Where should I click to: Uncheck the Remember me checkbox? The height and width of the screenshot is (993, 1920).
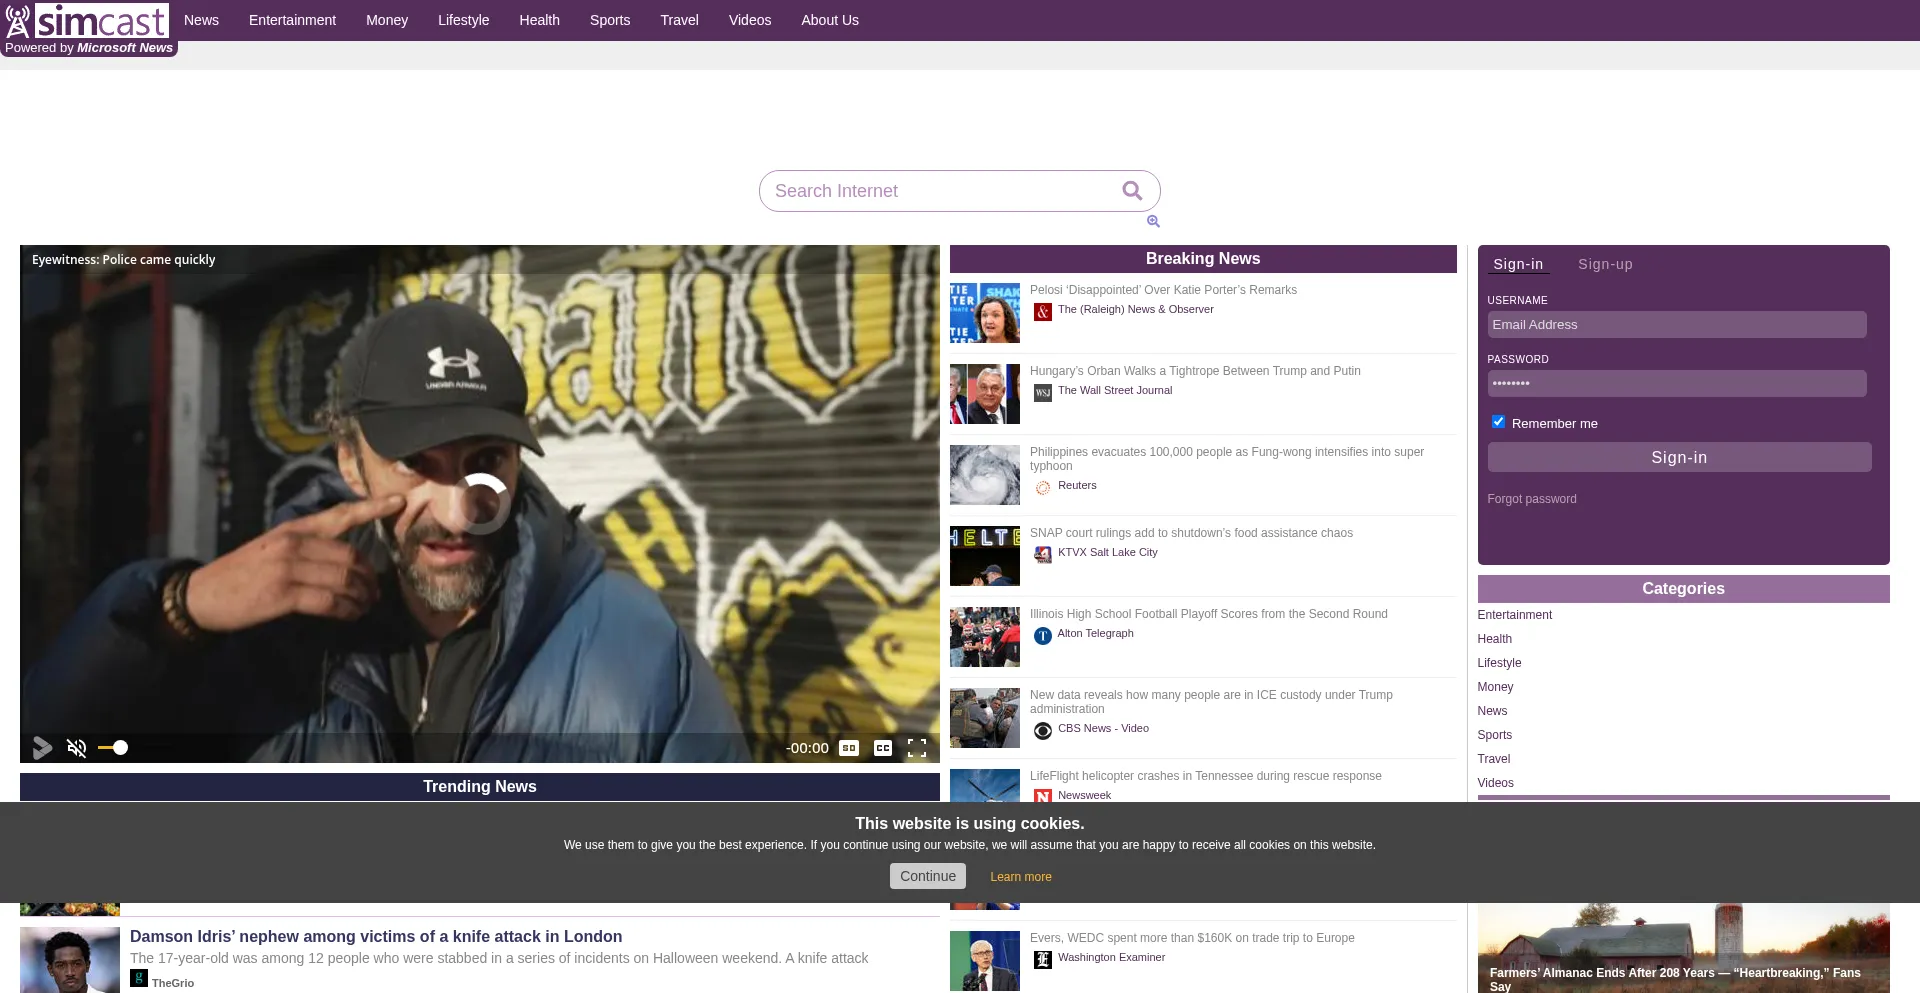coord(1498,422)
